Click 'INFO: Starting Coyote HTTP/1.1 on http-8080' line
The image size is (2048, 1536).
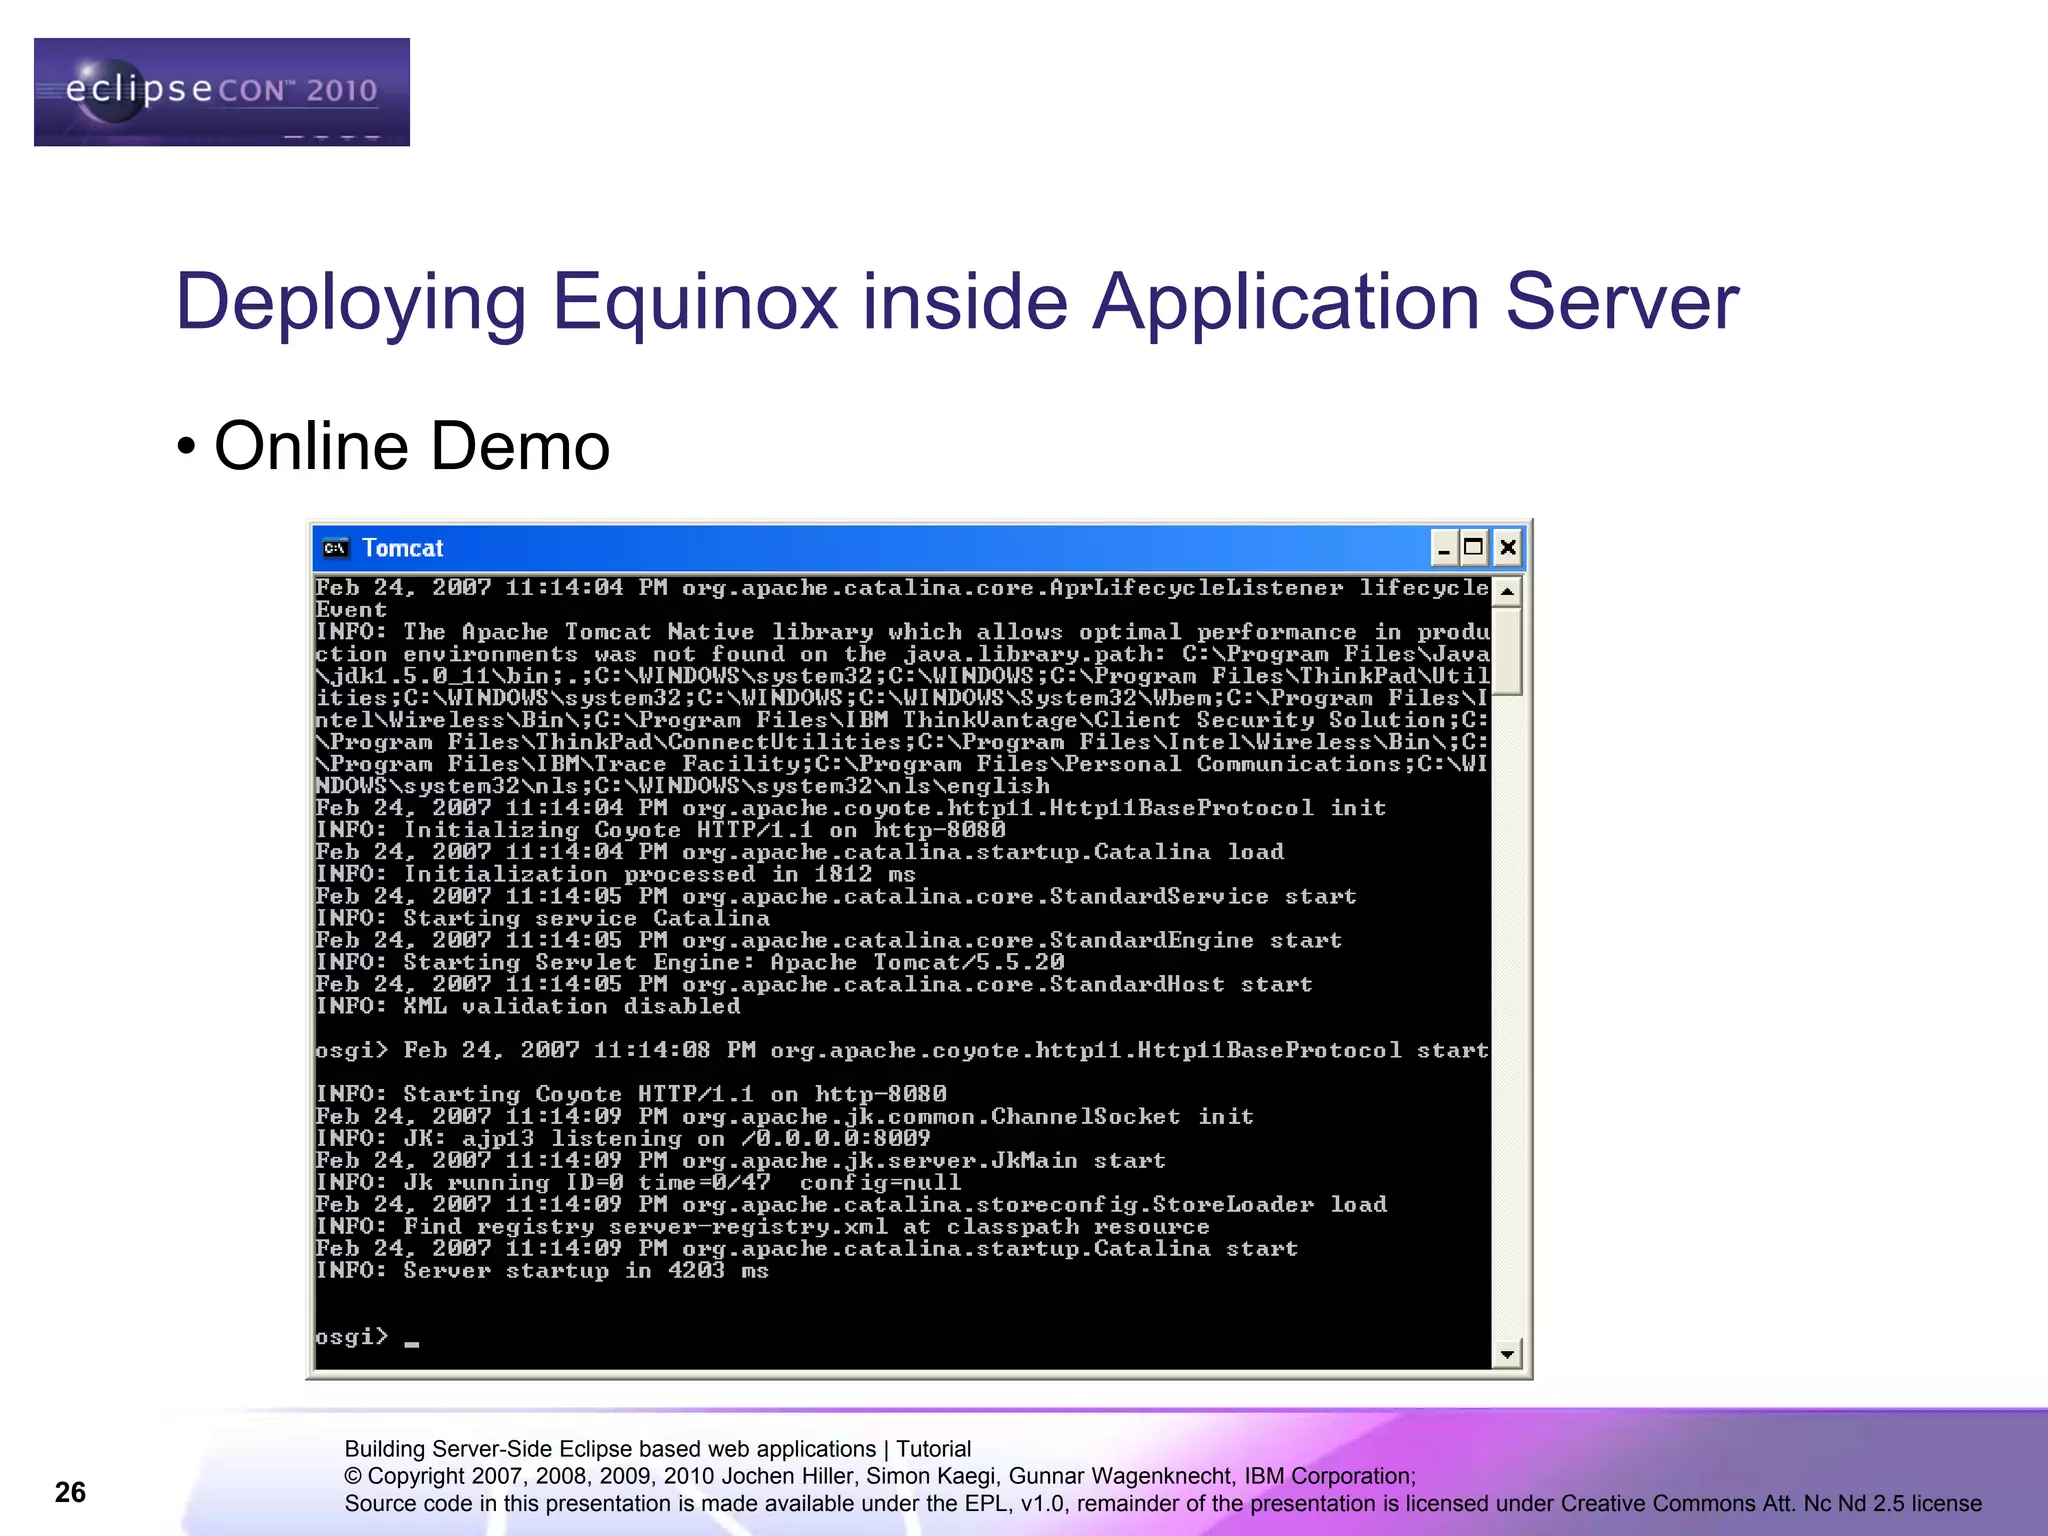pyautogui.click(x=631, y=1094)
